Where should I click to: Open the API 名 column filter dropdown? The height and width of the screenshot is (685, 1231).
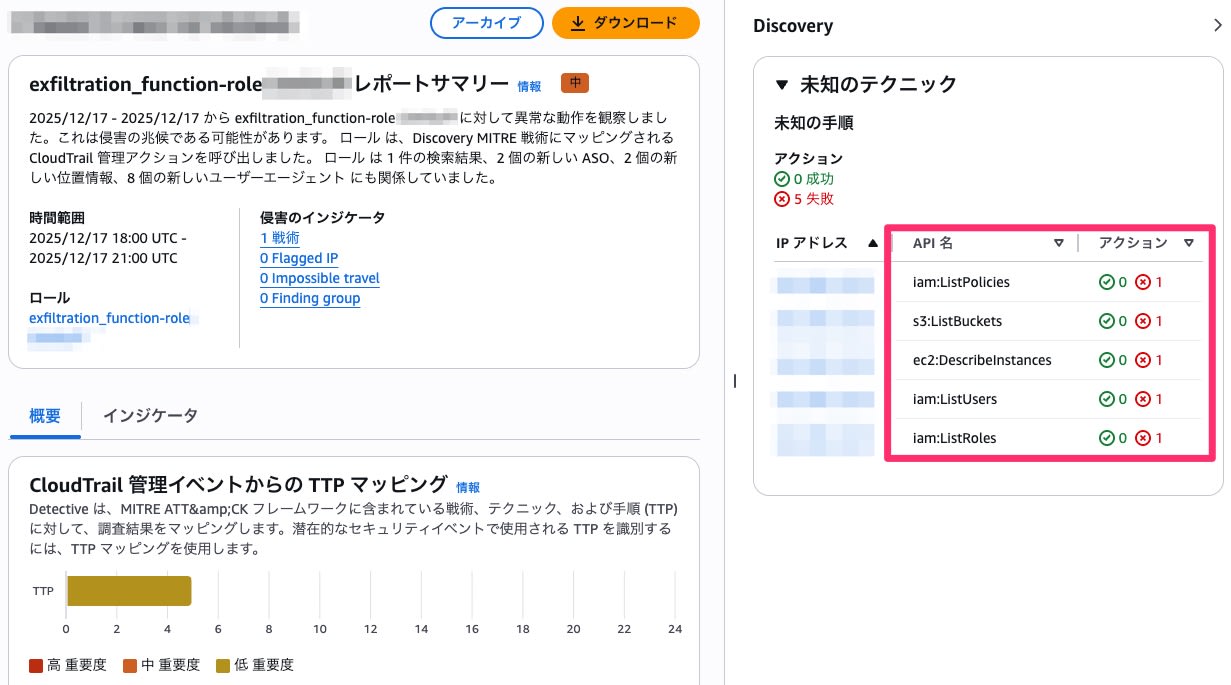tap(1058, 243)
